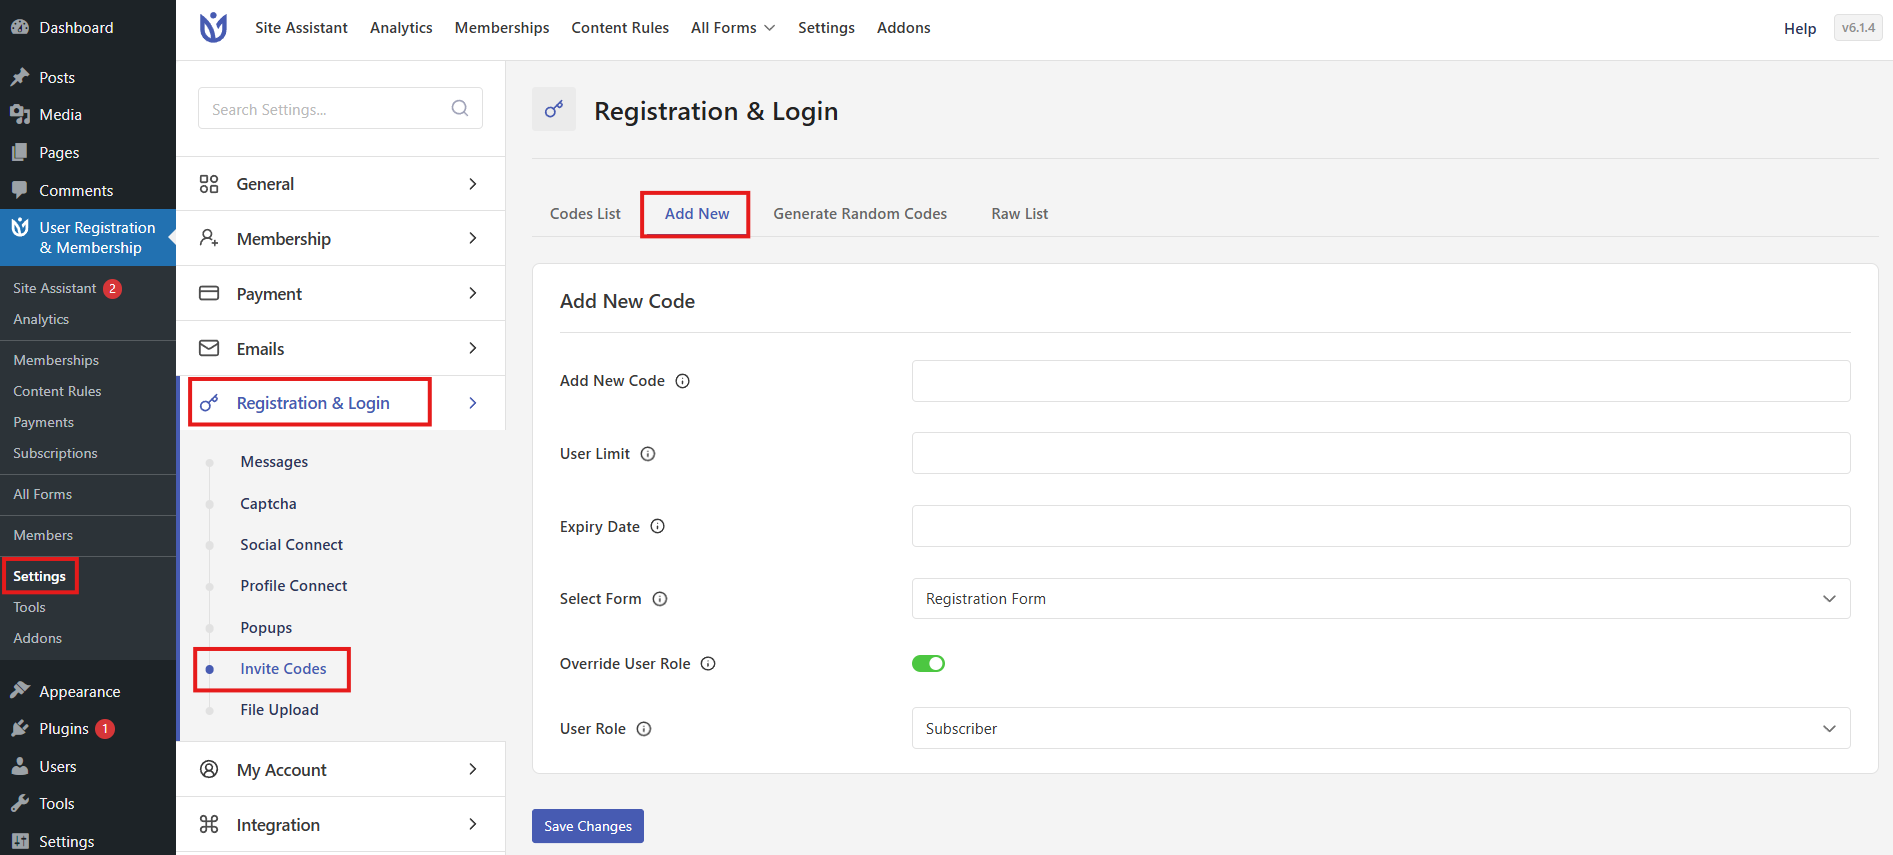
Task: Open File Upload submenu item
Action: (x=279, y=710)
